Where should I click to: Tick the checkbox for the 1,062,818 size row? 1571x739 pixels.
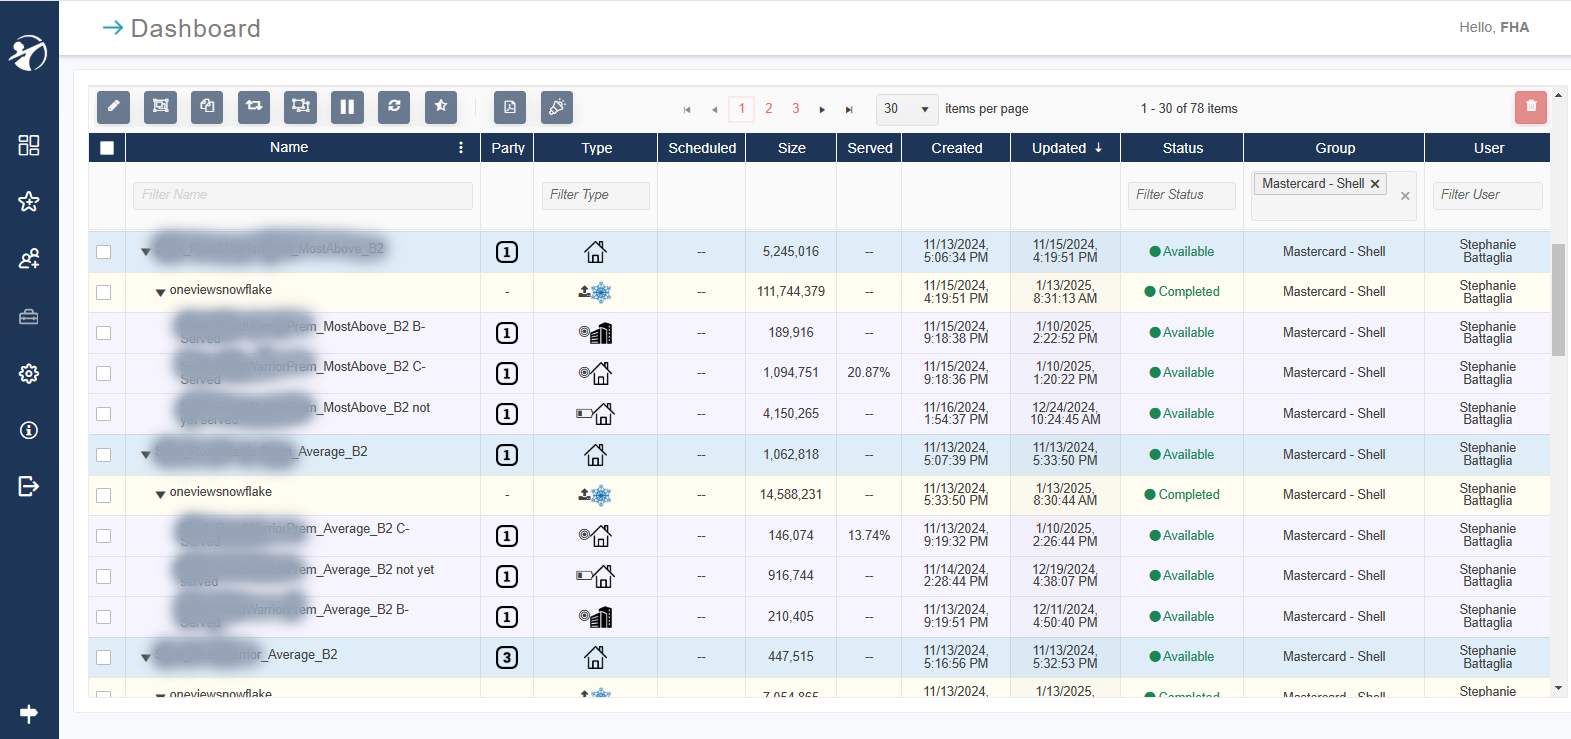[104, 455]
